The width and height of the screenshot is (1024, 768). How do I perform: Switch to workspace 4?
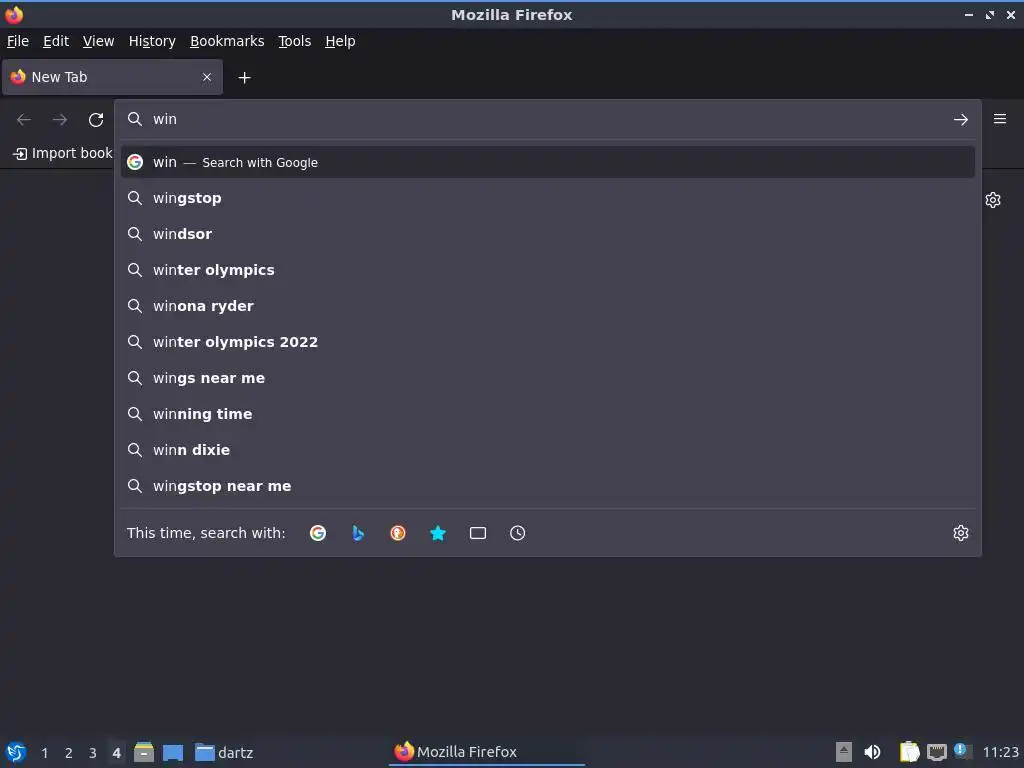tap(116, 753)
